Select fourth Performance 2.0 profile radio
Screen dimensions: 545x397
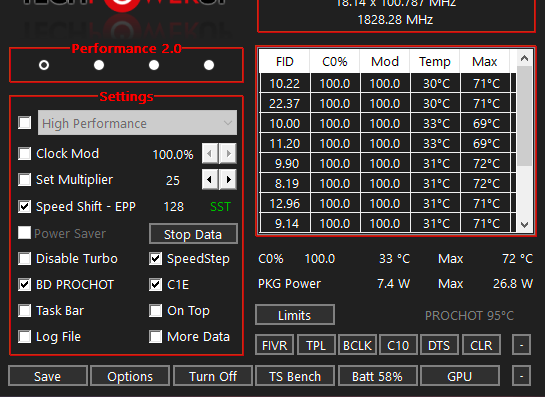tap(209, 65)
